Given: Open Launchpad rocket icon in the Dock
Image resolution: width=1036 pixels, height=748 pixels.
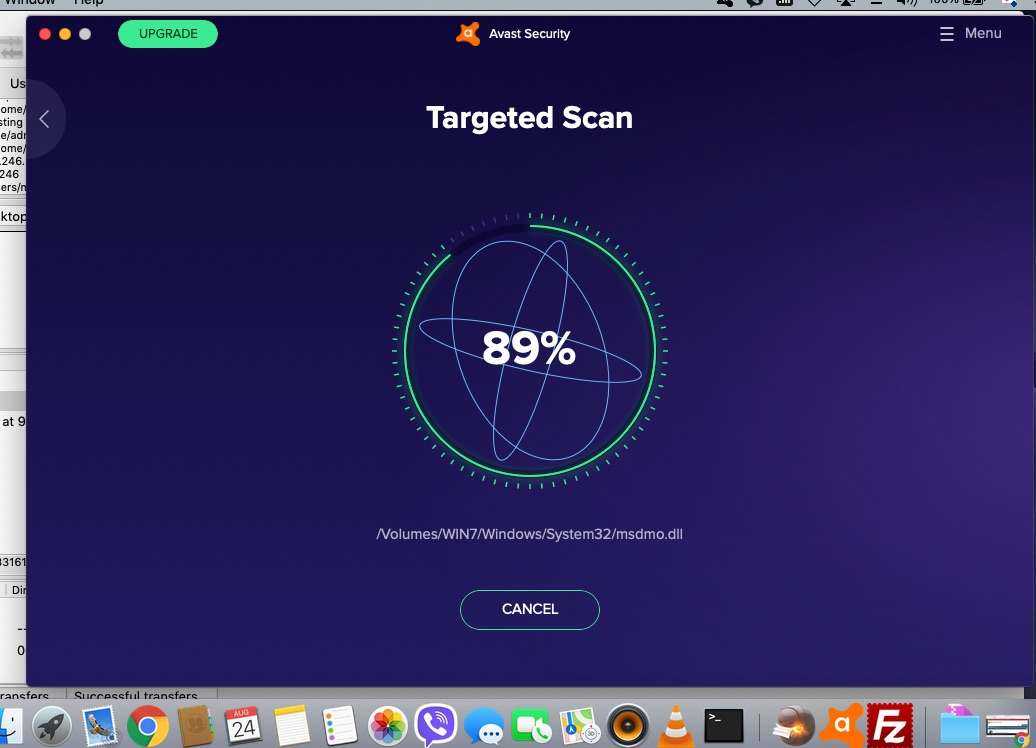Looking at the screenshot, I should click(x=52, y=726).
